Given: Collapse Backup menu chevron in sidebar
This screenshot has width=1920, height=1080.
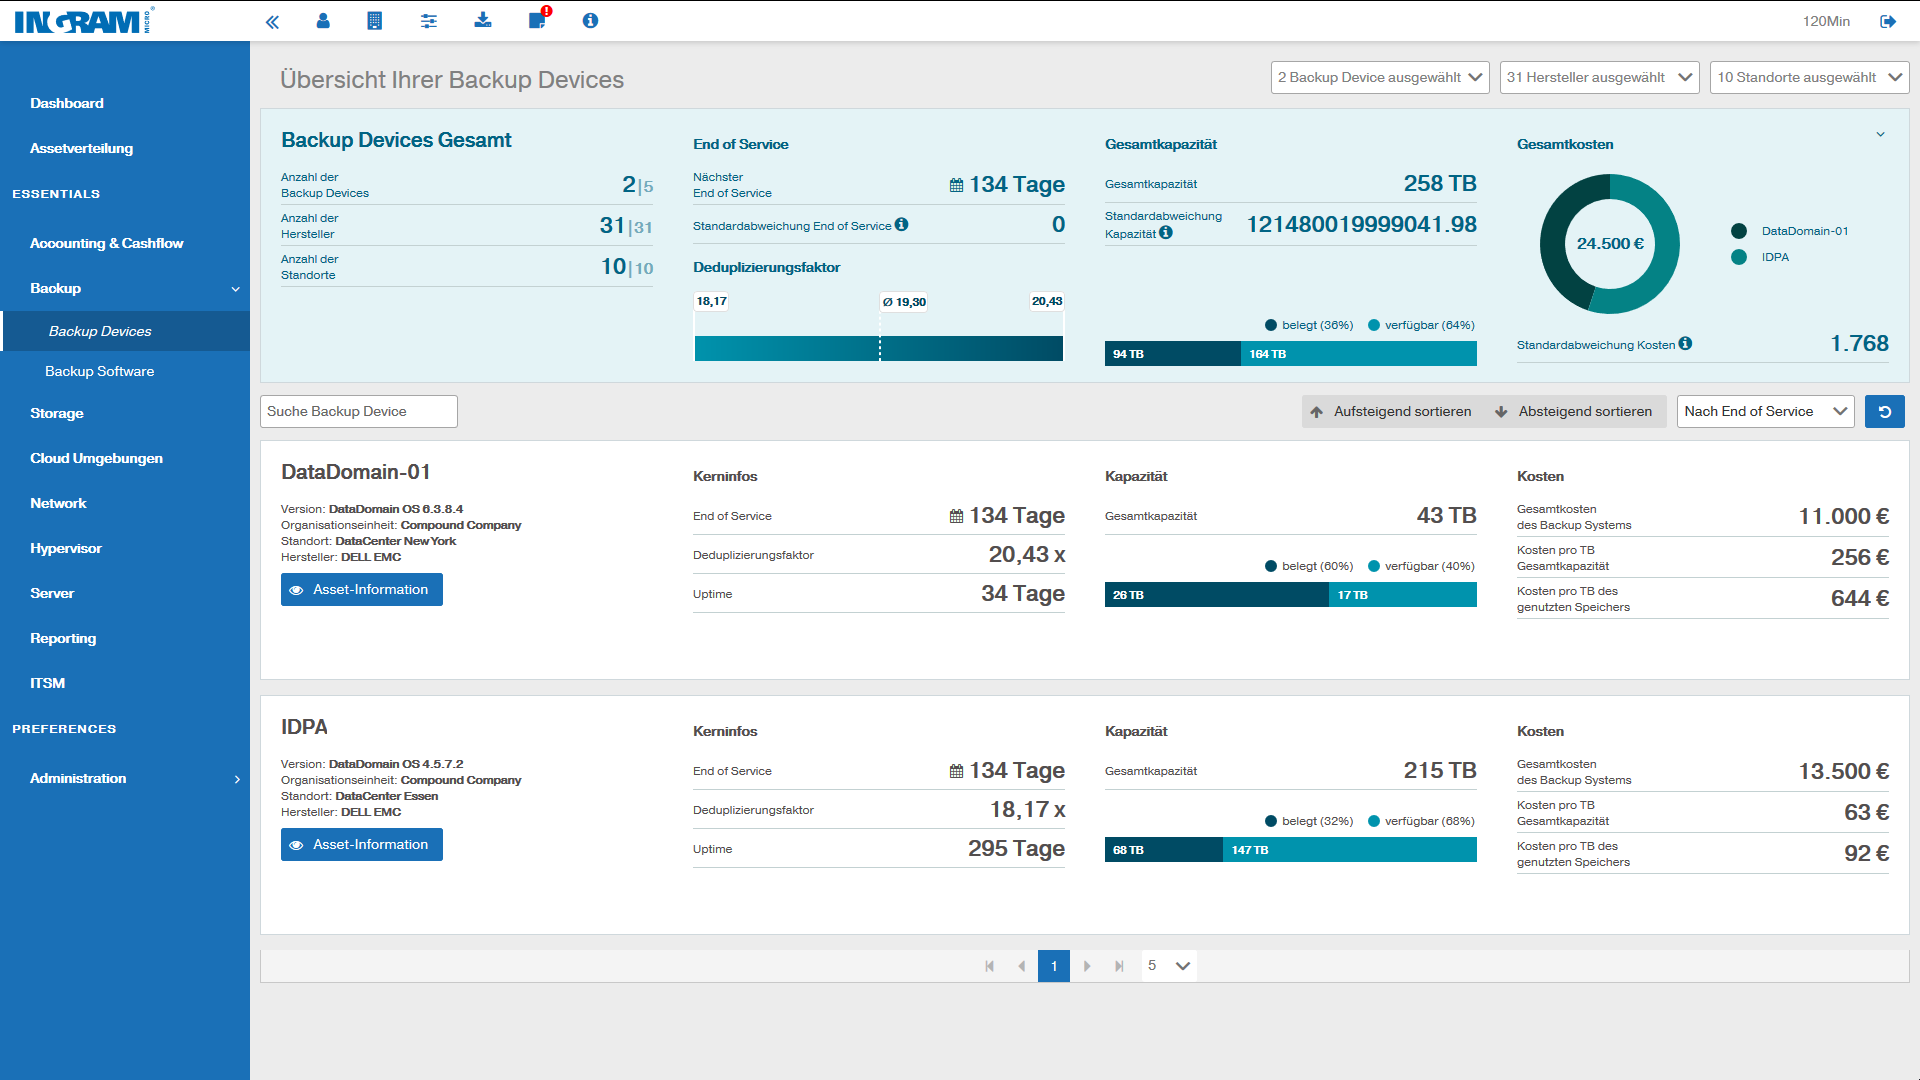Looking at the screenshot, I should pos(236,289).
